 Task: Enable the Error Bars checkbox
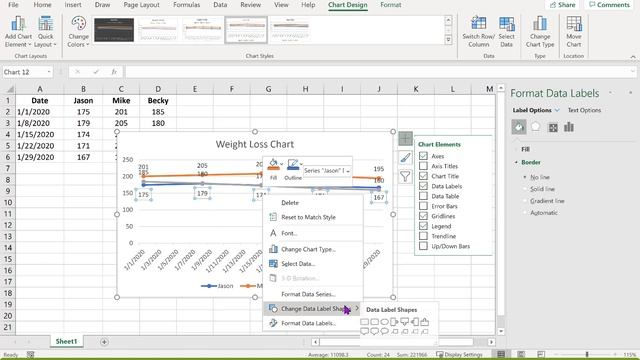click(x=423, y=206)
